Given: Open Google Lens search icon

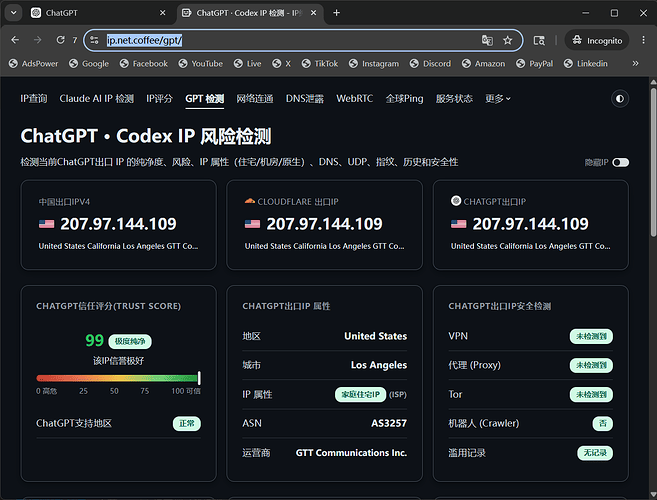Looking at the screenshot, I should coord(539,40).
